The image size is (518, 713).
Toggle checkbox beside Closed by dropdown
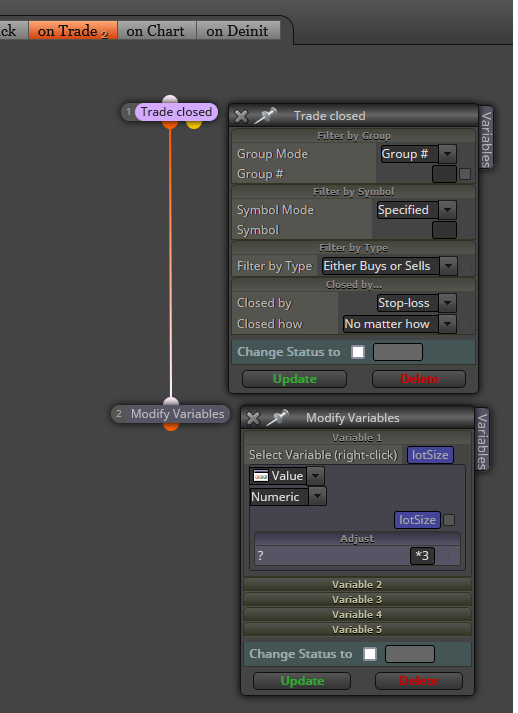click(465, 303)
